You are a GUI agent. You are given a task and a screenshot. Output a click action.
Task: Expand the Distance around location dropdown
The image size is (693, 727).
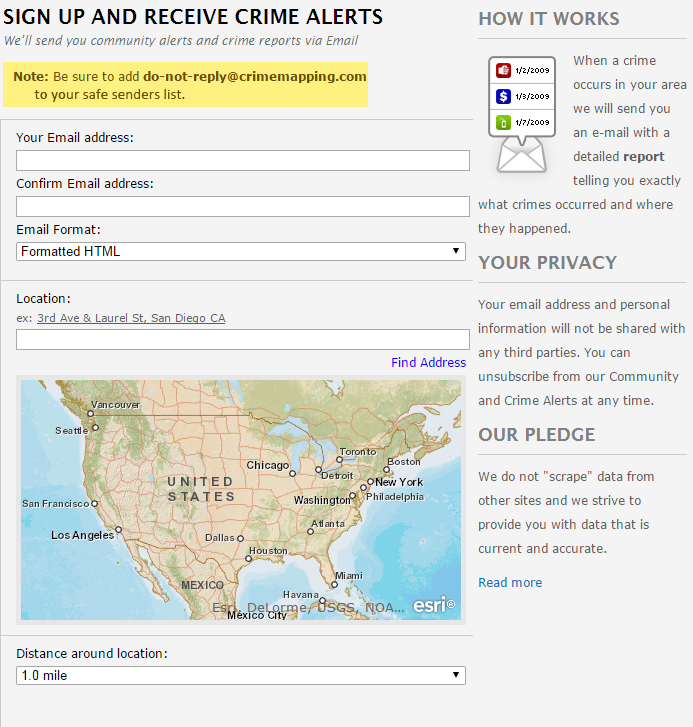241,675
